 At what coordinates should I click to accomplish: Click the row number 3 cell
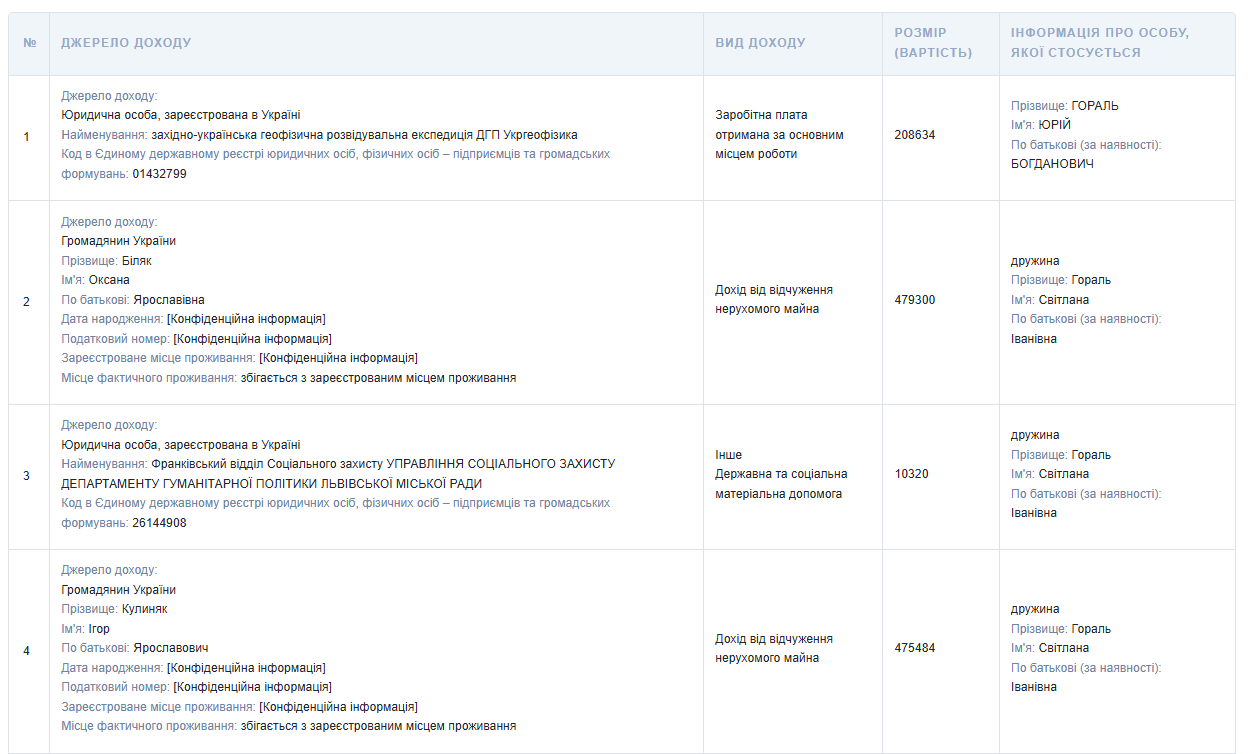point(27,475)
